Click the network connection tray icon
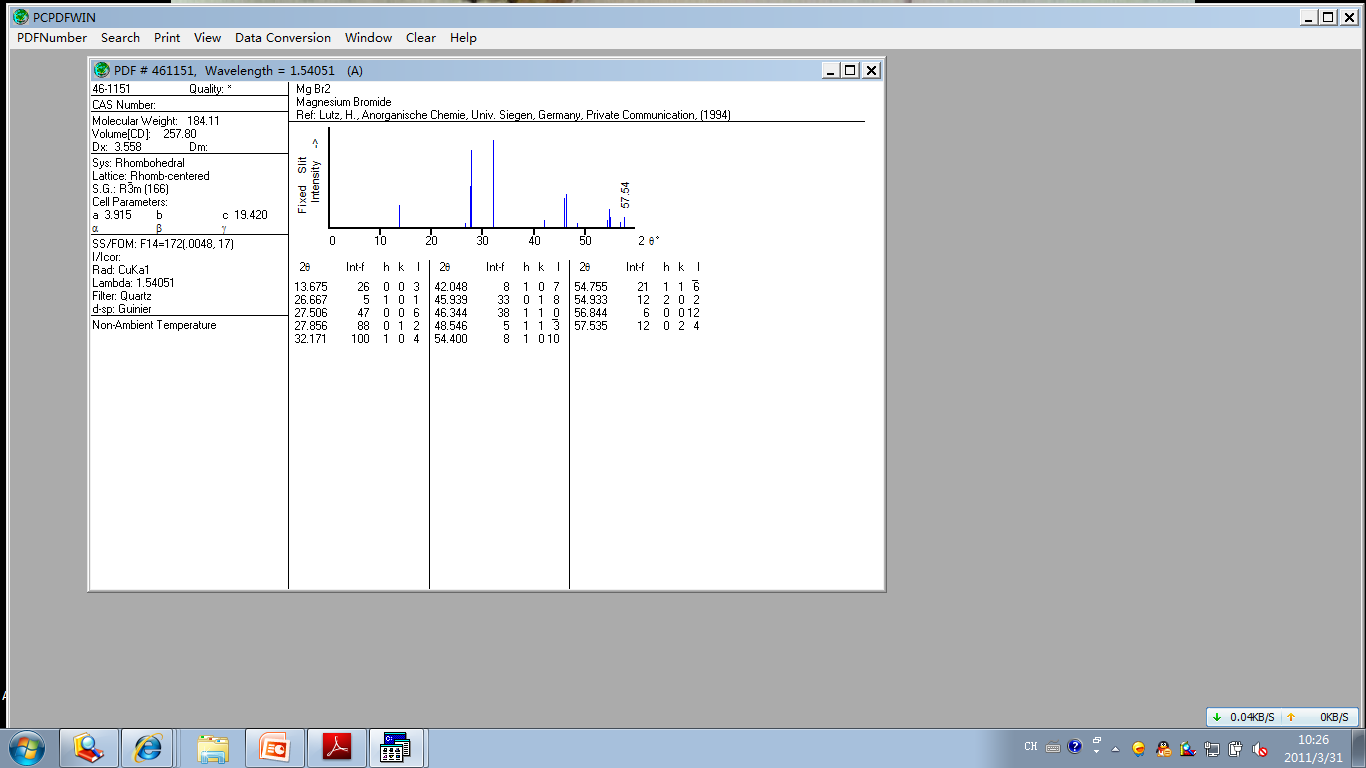 (x=1212, y=748)
